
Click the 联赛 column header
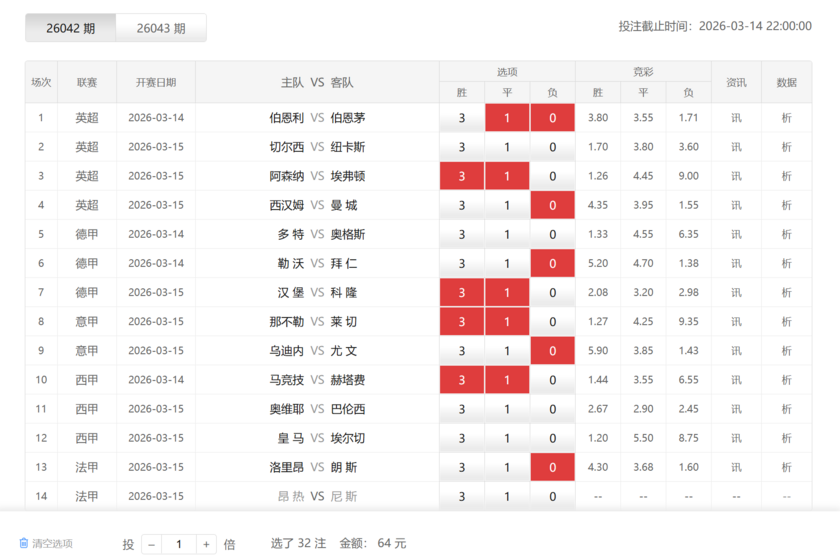point(87,82)
